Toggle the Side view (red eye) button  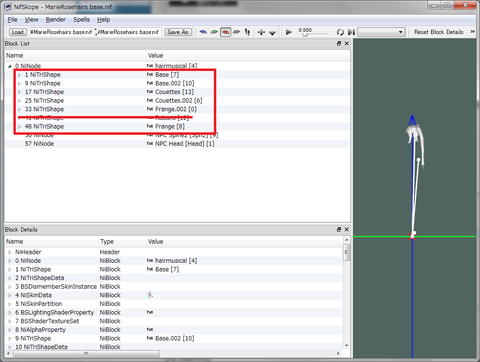tap(226, 32)
